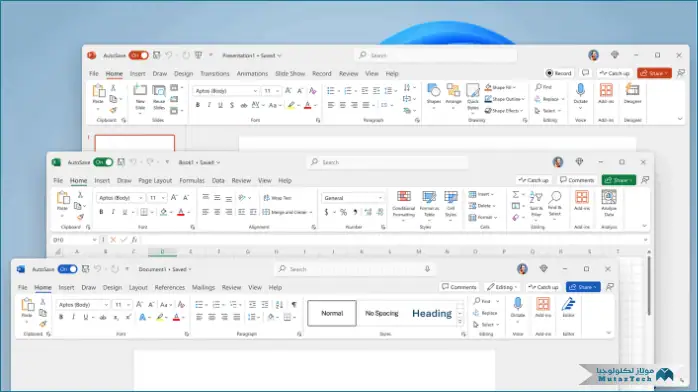This screenshot has width=698, height=392.
Task: Click Save icon in Word title bar
Action: click(85, 269)
